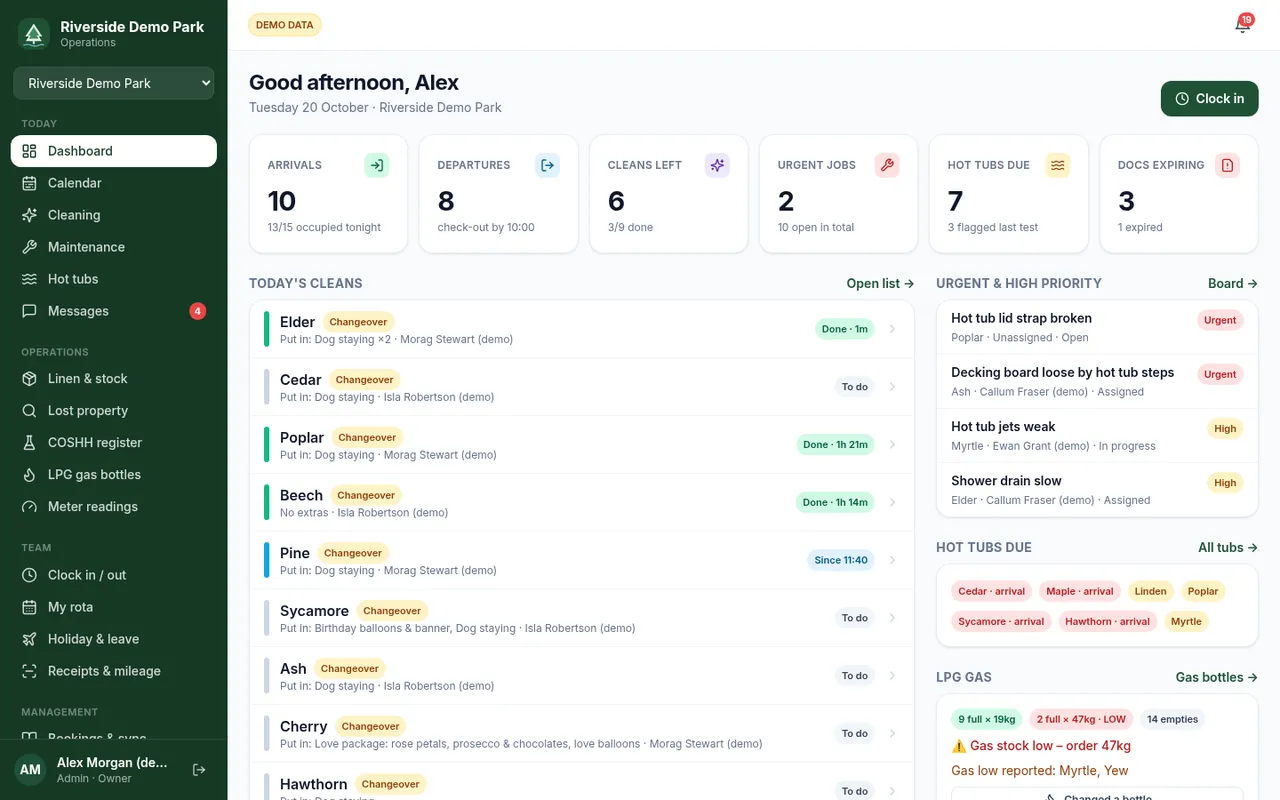Open the Riverside Demo Park site dropdown
This screenshot has height=800, width=1280.
click(x=114, y=83)
